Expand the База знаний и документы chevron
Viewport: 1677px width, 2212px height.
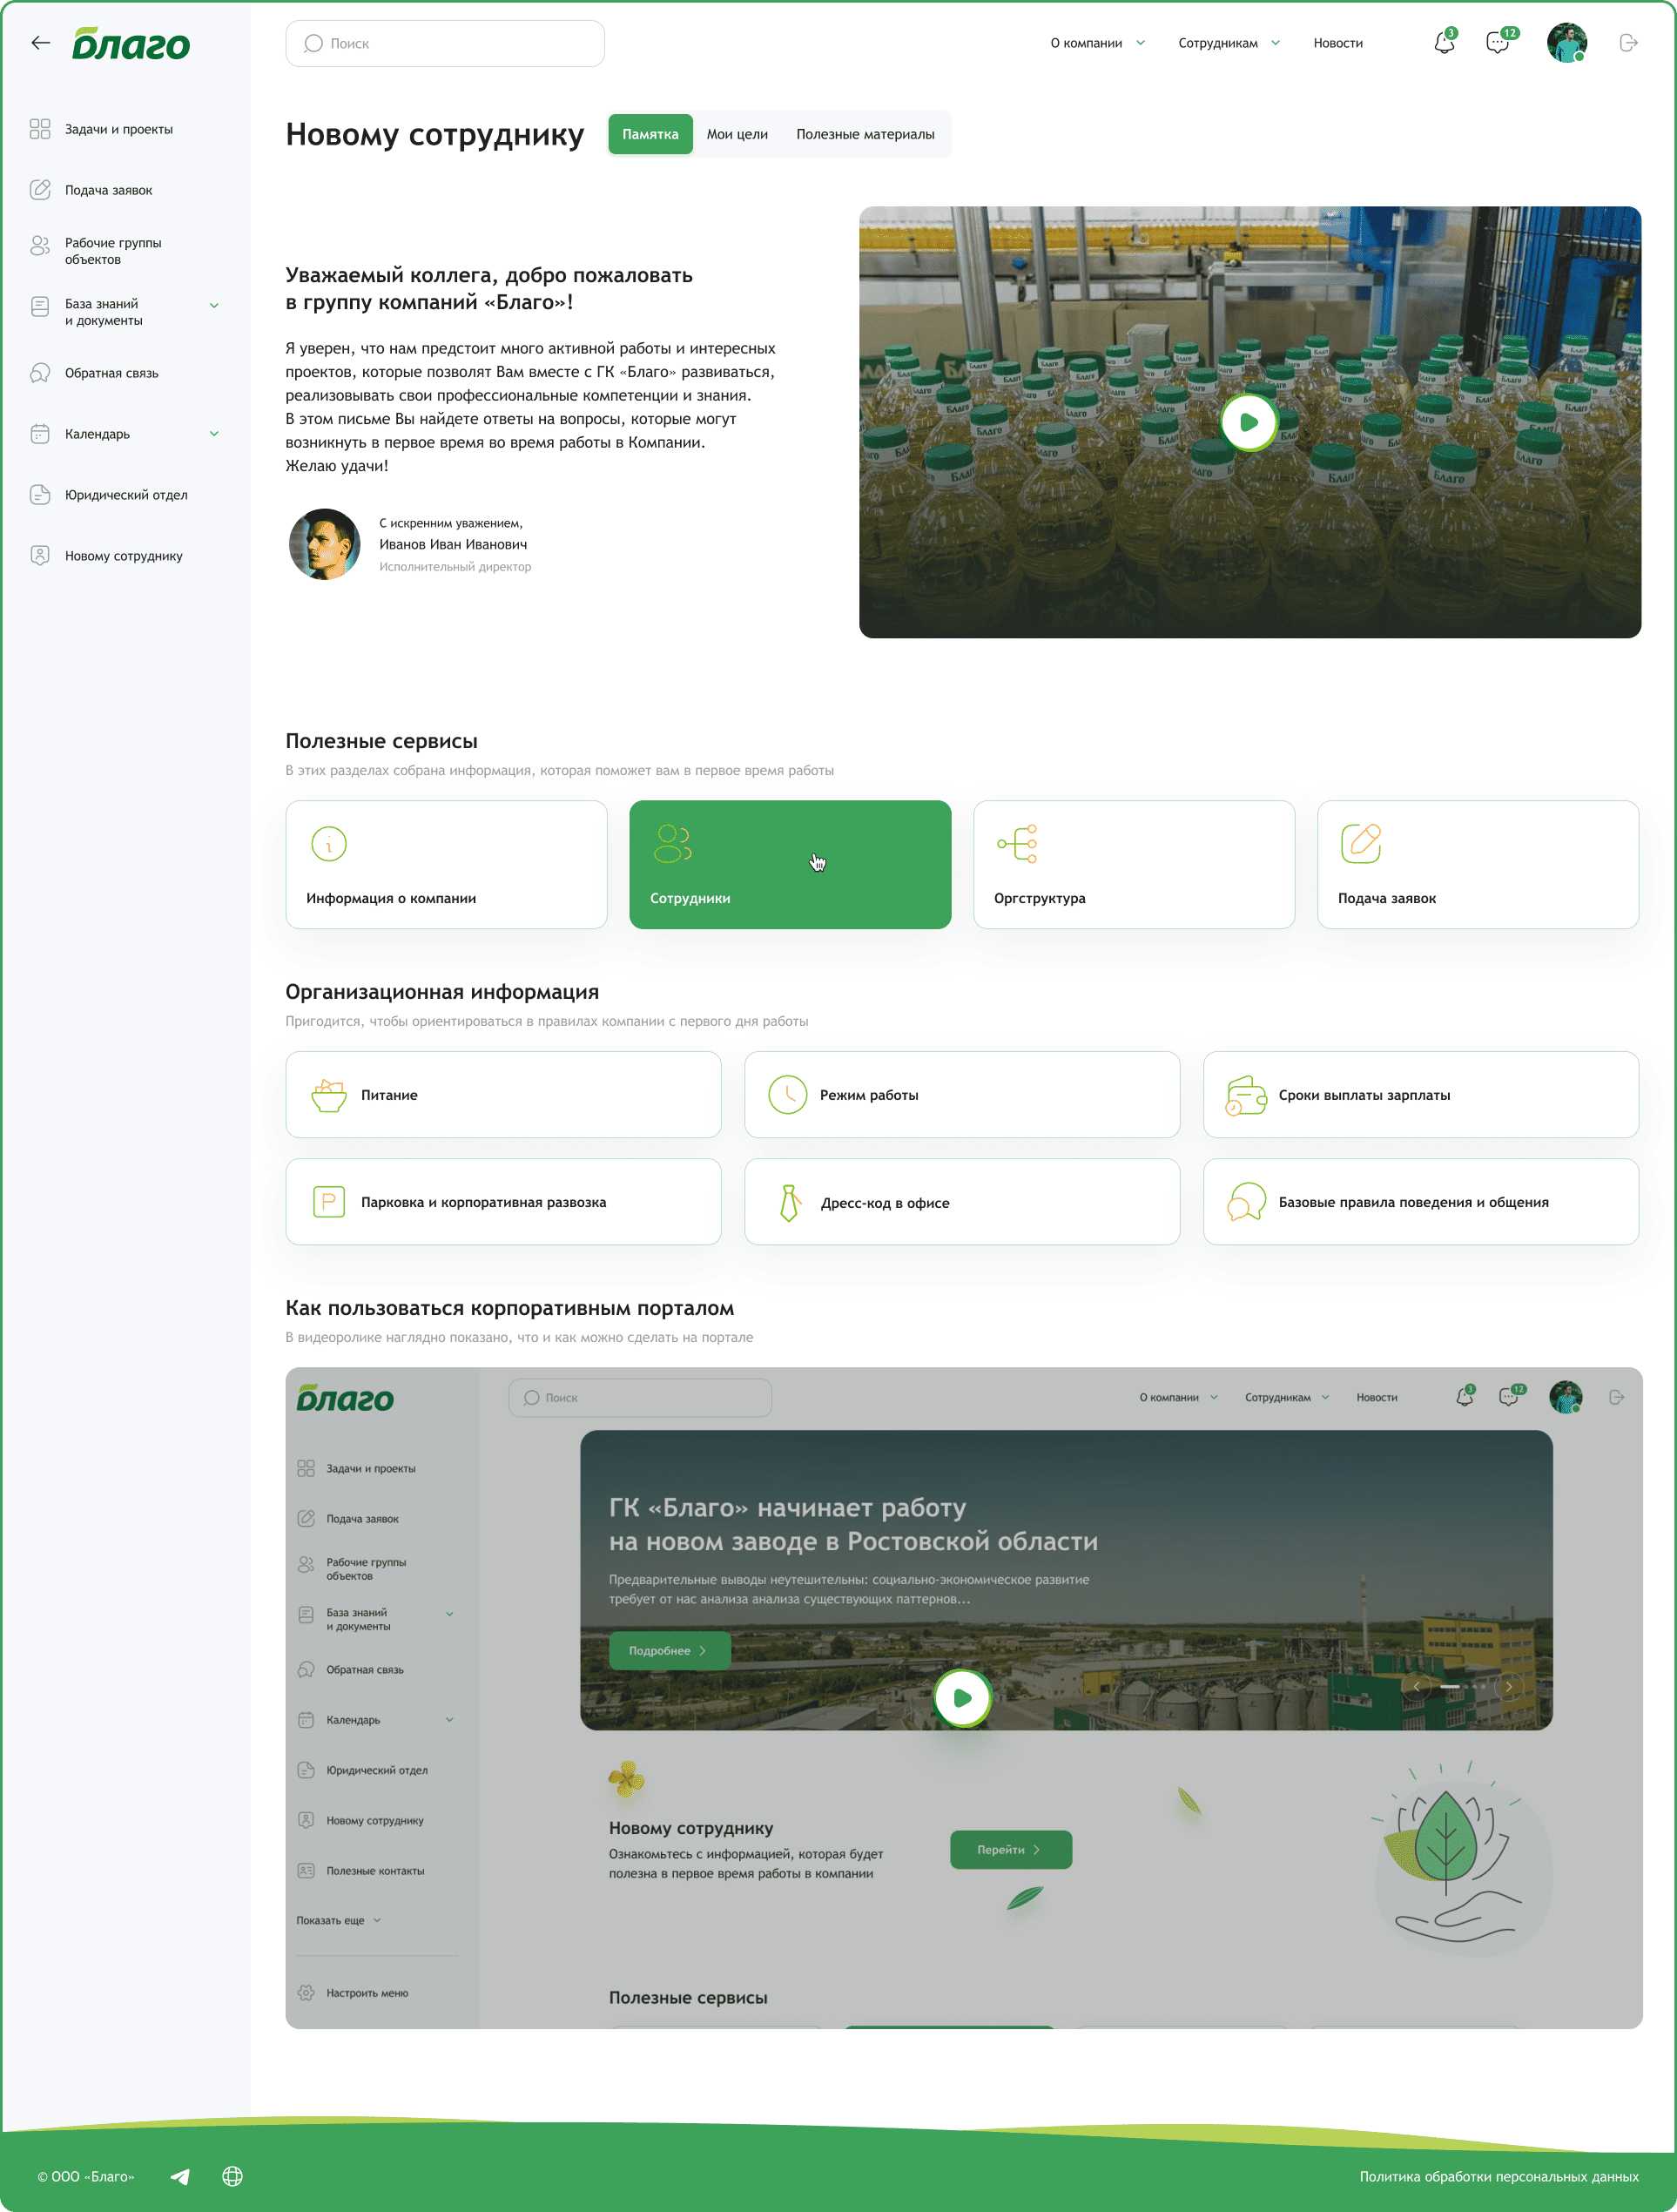pyautogui.click(x=214, y=305)
